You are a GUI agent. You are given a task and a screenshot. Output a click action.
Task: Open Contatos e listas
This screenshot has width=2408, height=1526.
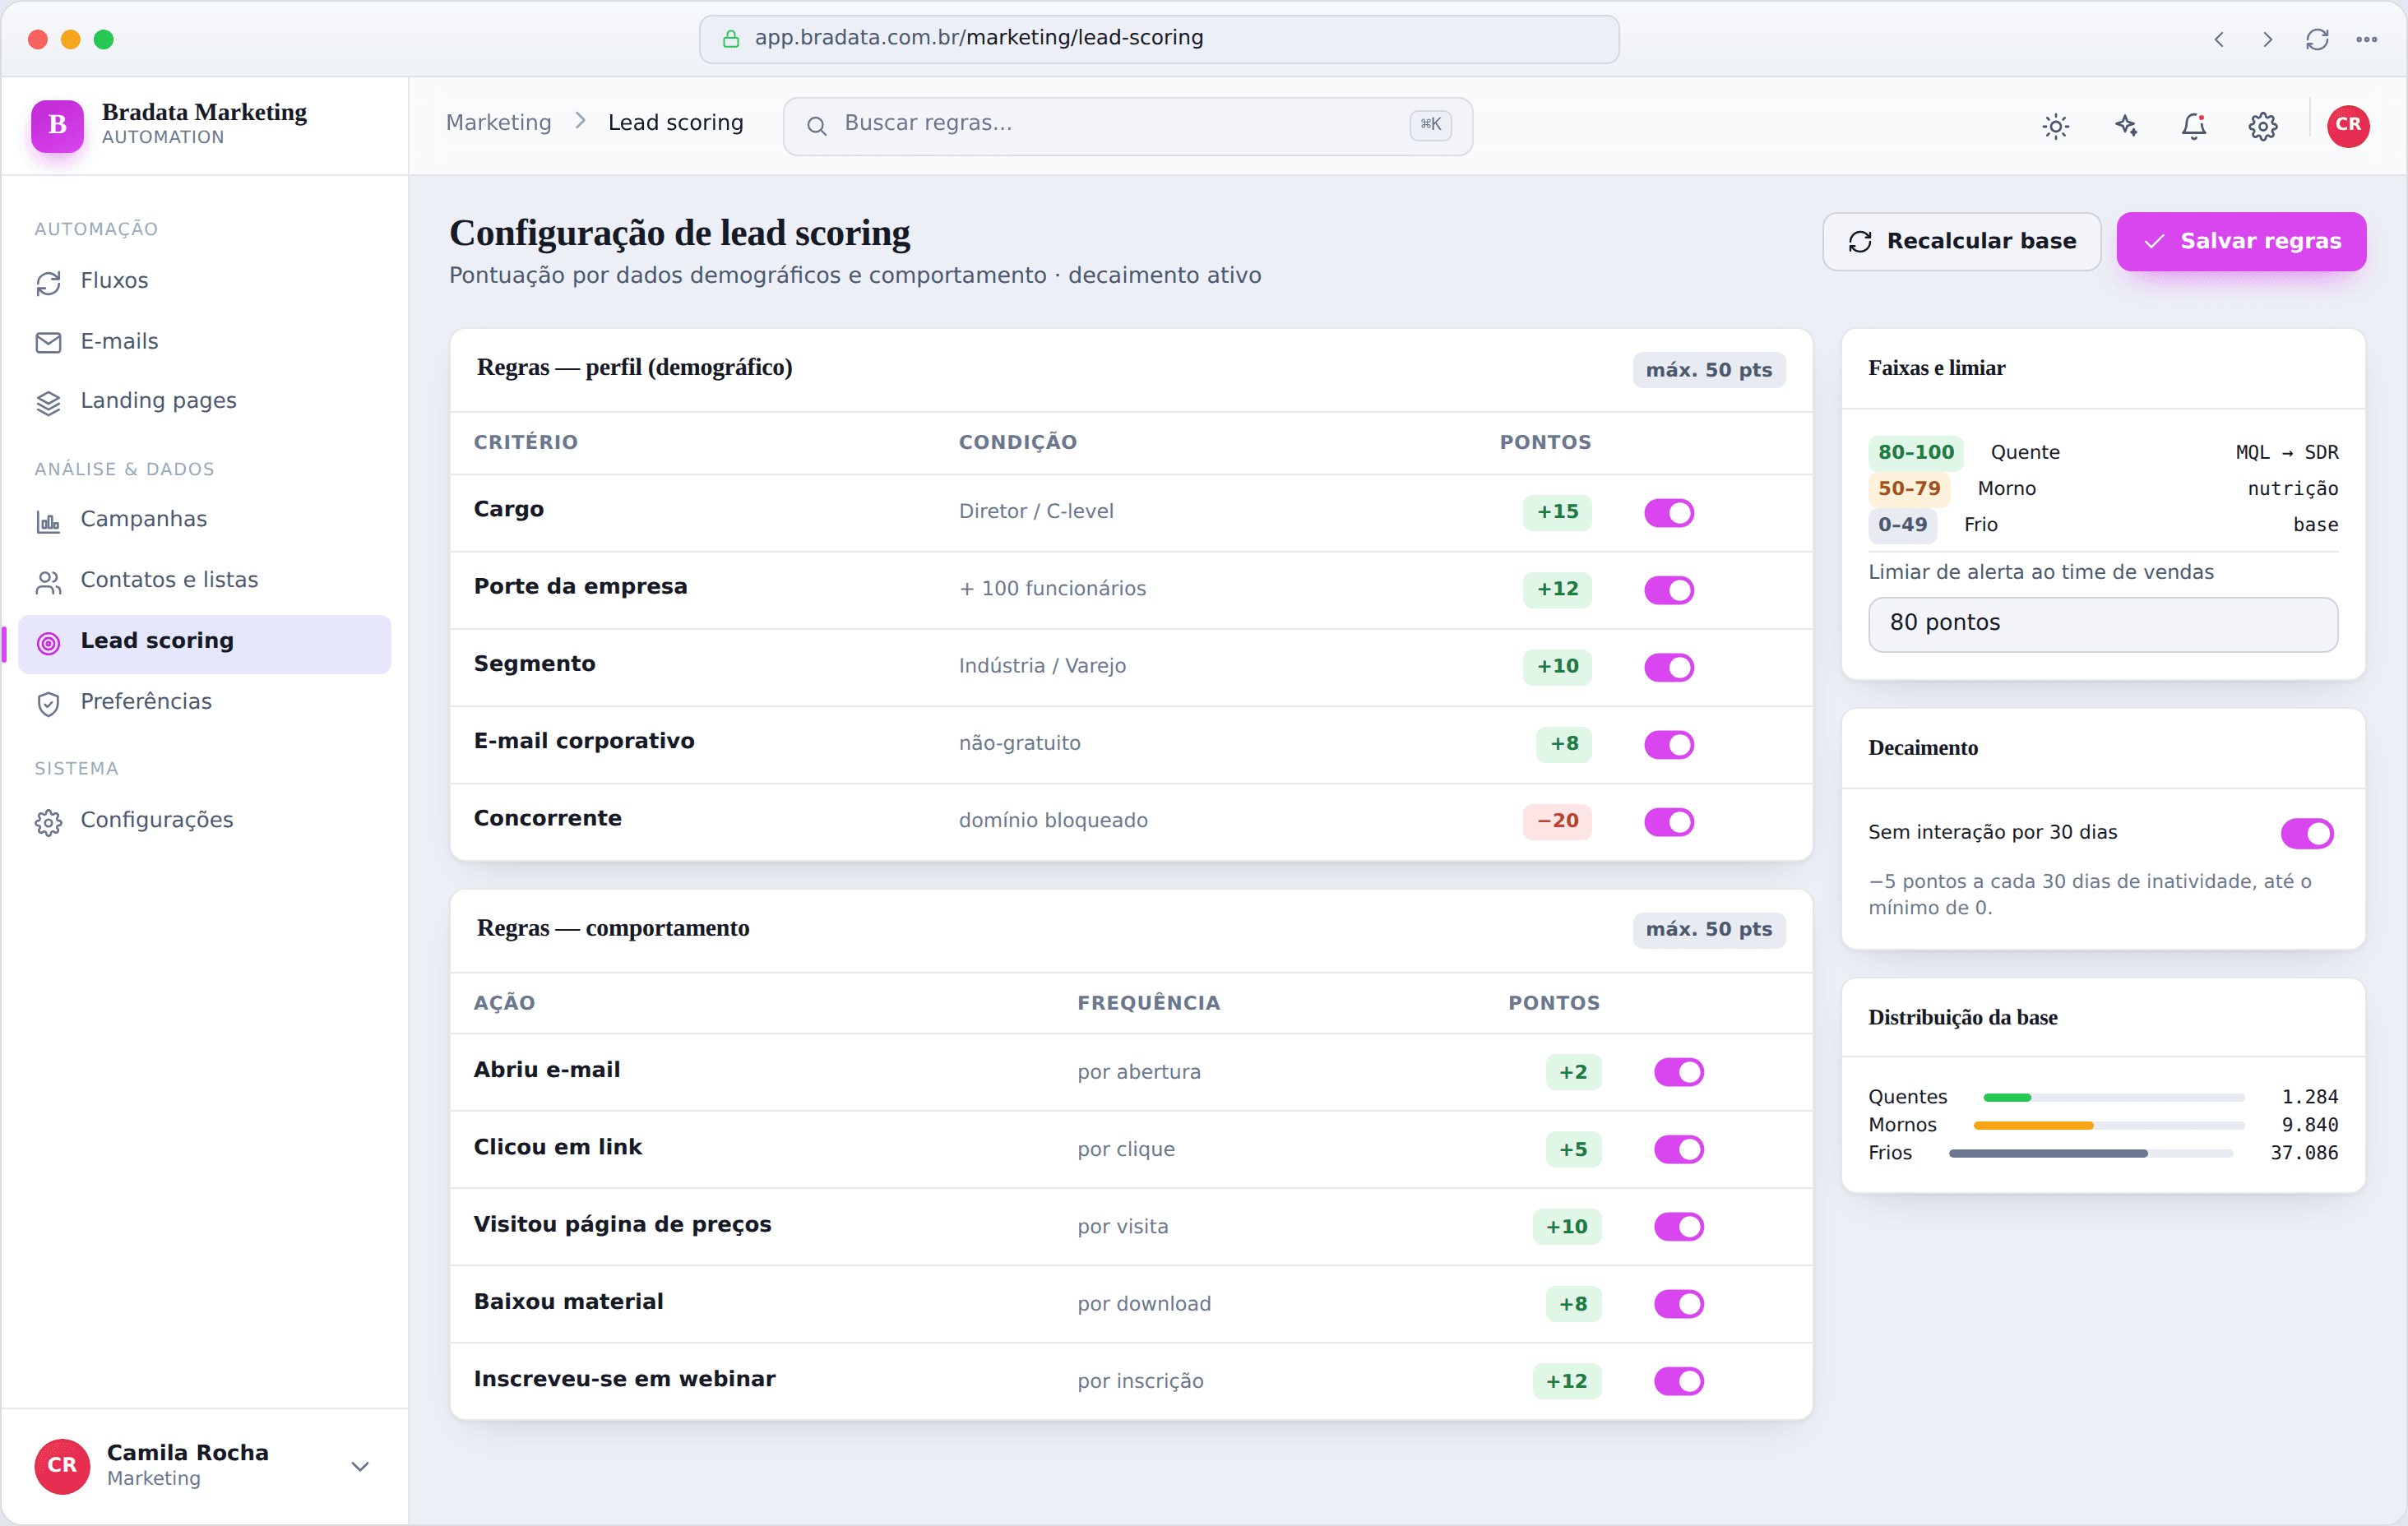tap(204, 581)
